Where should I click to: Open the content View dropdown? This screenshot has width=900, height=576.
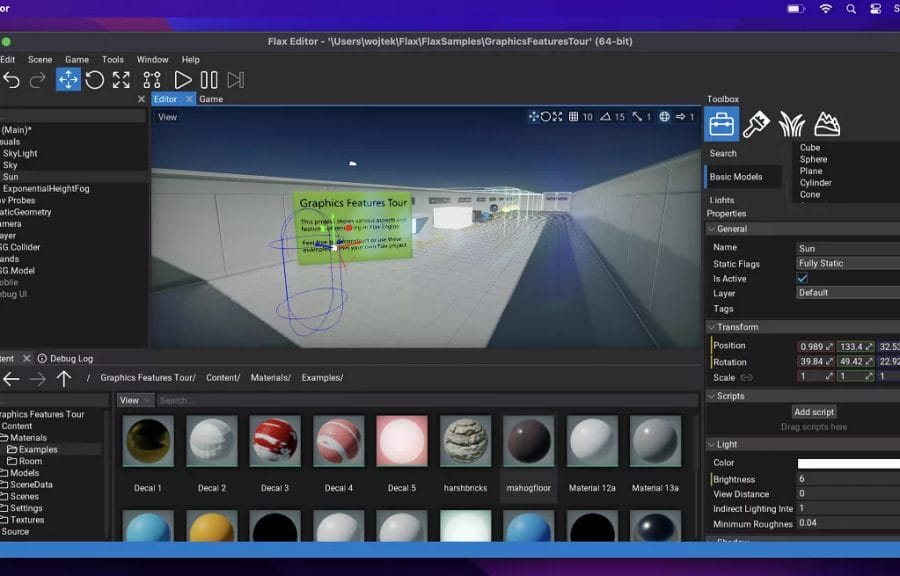click(x=135, y=400)
